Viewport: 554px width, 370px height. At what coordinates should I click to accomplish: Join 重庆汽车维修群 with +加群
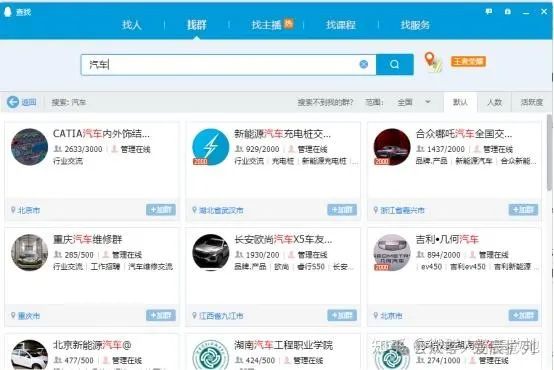[161, 315]
